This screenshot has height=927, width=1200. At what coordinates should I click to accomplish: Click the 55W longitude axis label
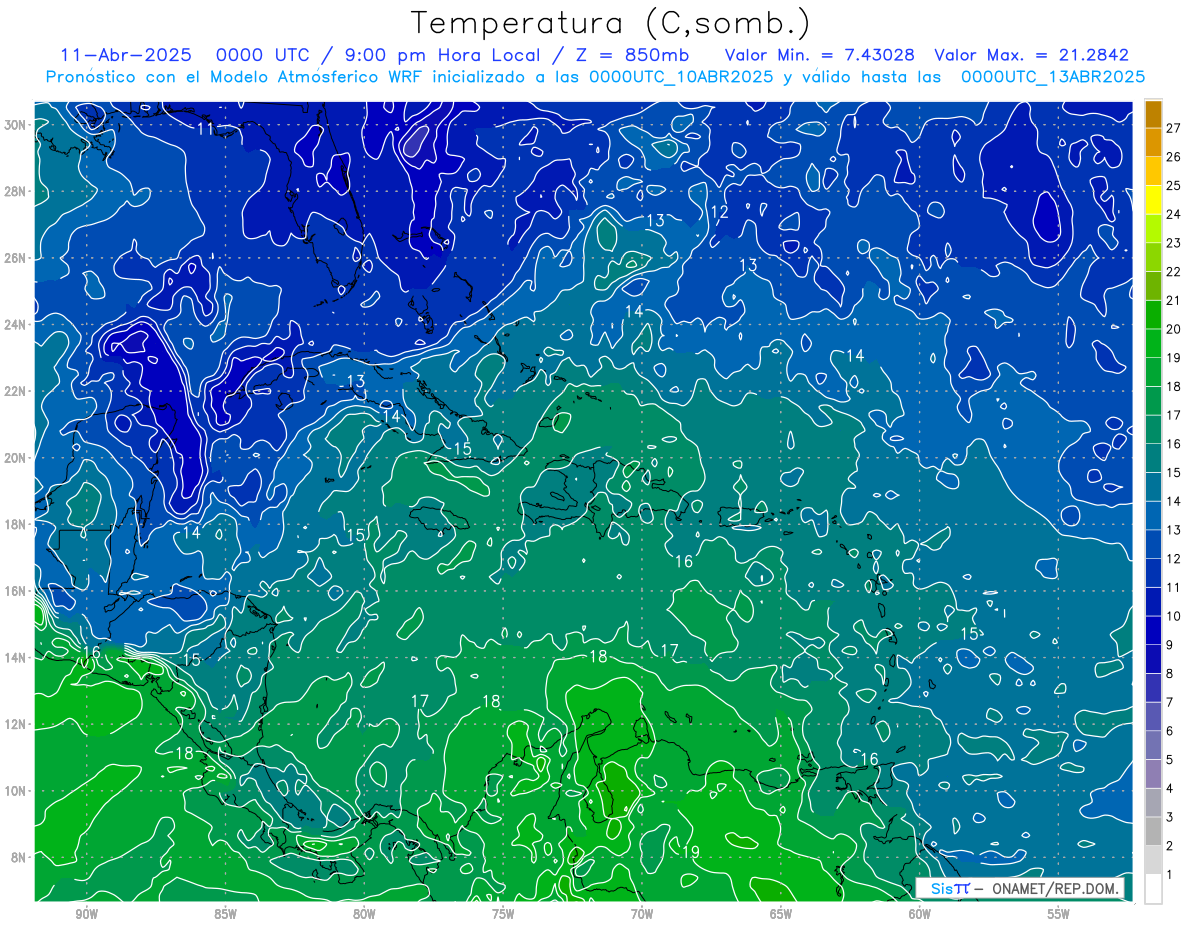pos(1059,915)
